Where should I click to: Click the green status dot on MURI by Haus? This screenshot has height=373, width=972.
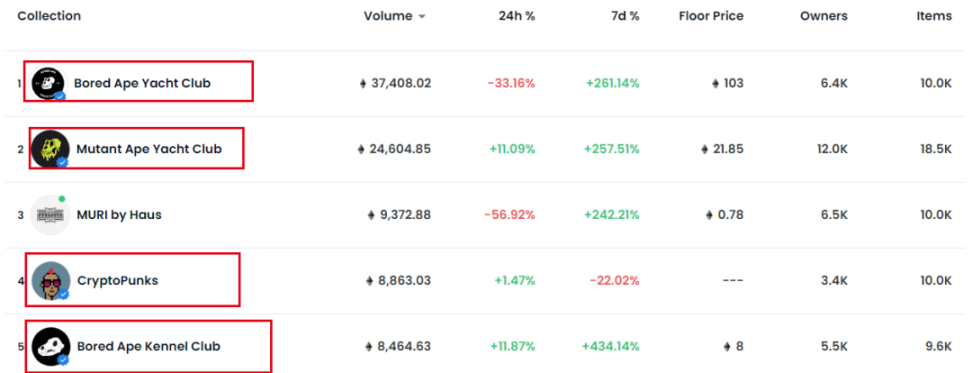(x=62, y=199)
